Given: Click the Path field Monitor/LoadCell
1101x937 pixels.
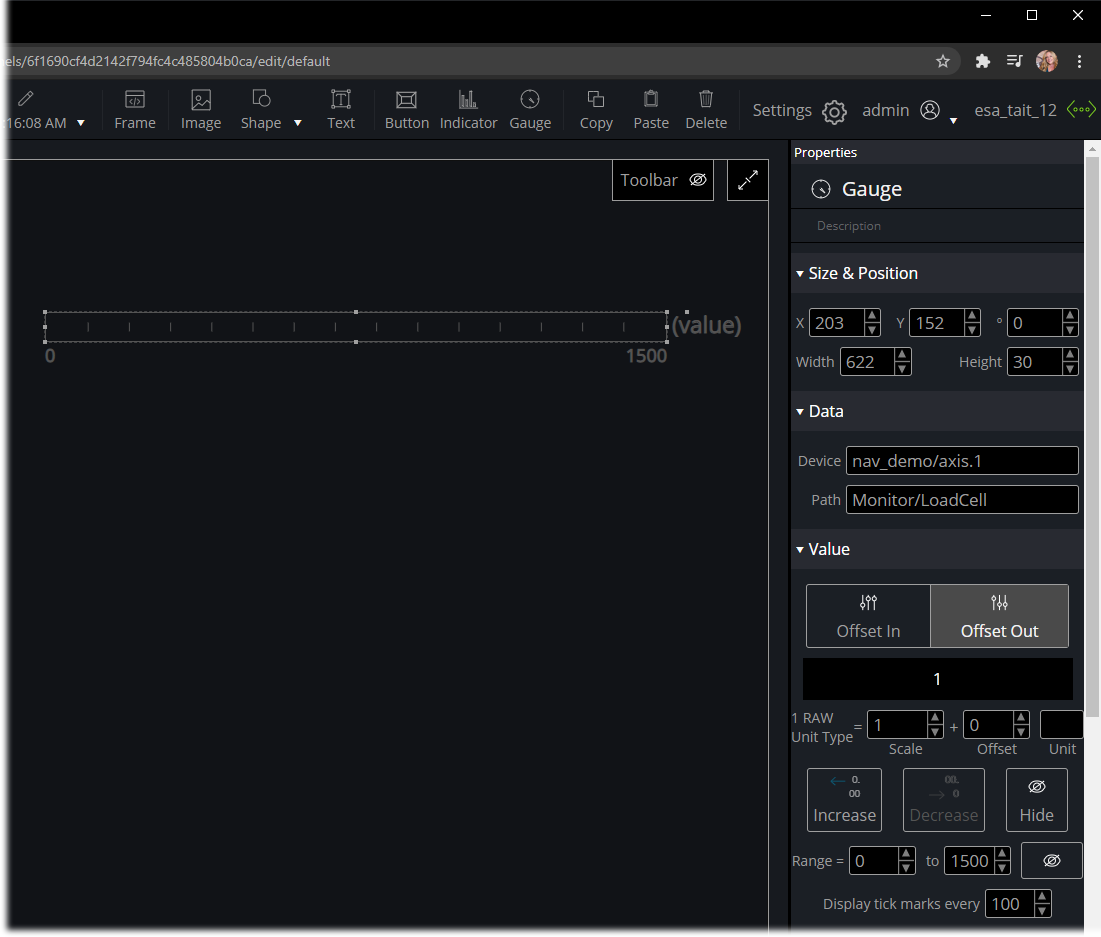Looking at the screenshot, I should 962,499.
